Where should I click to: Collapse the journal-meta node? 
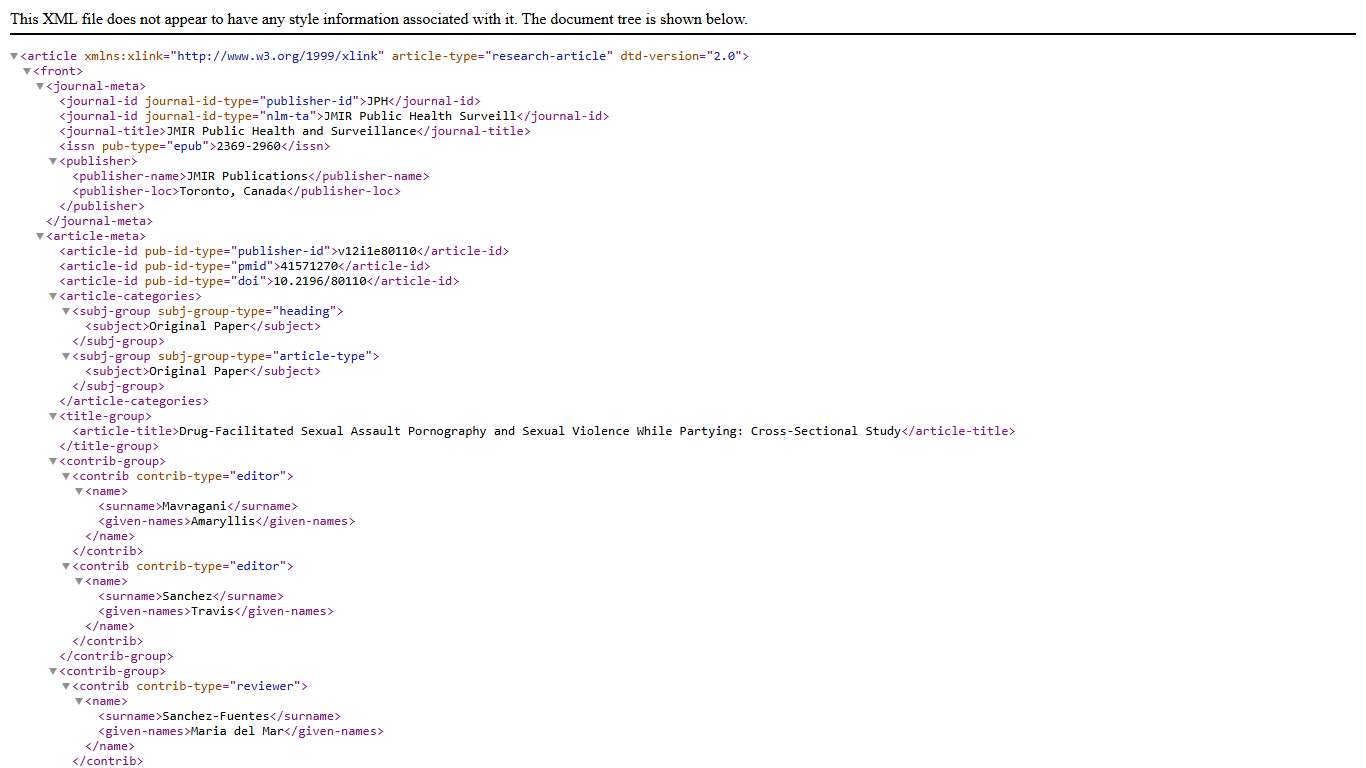point(40,87)
